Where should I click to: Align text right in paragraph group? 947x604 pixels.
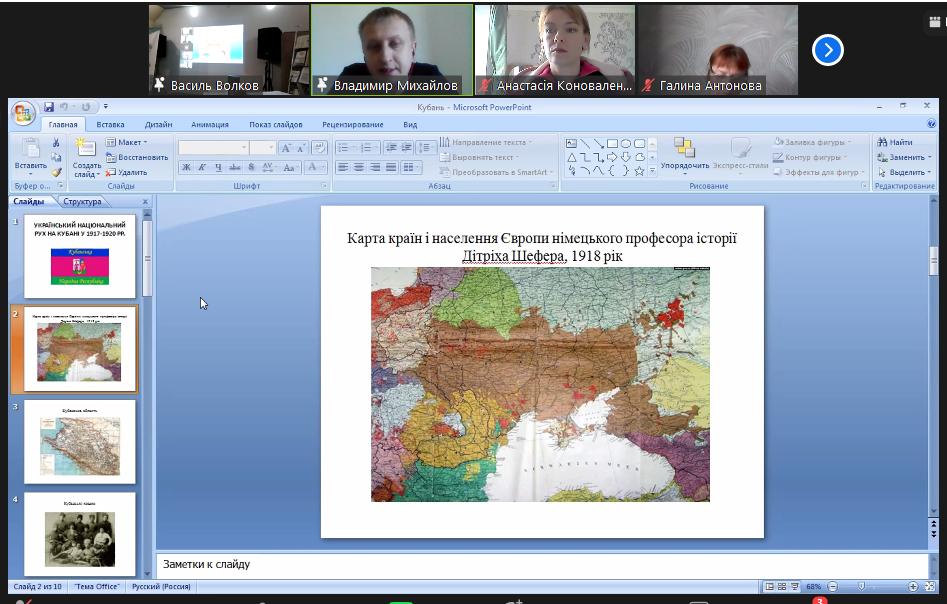pyautogui.click(x=375, y=167)
